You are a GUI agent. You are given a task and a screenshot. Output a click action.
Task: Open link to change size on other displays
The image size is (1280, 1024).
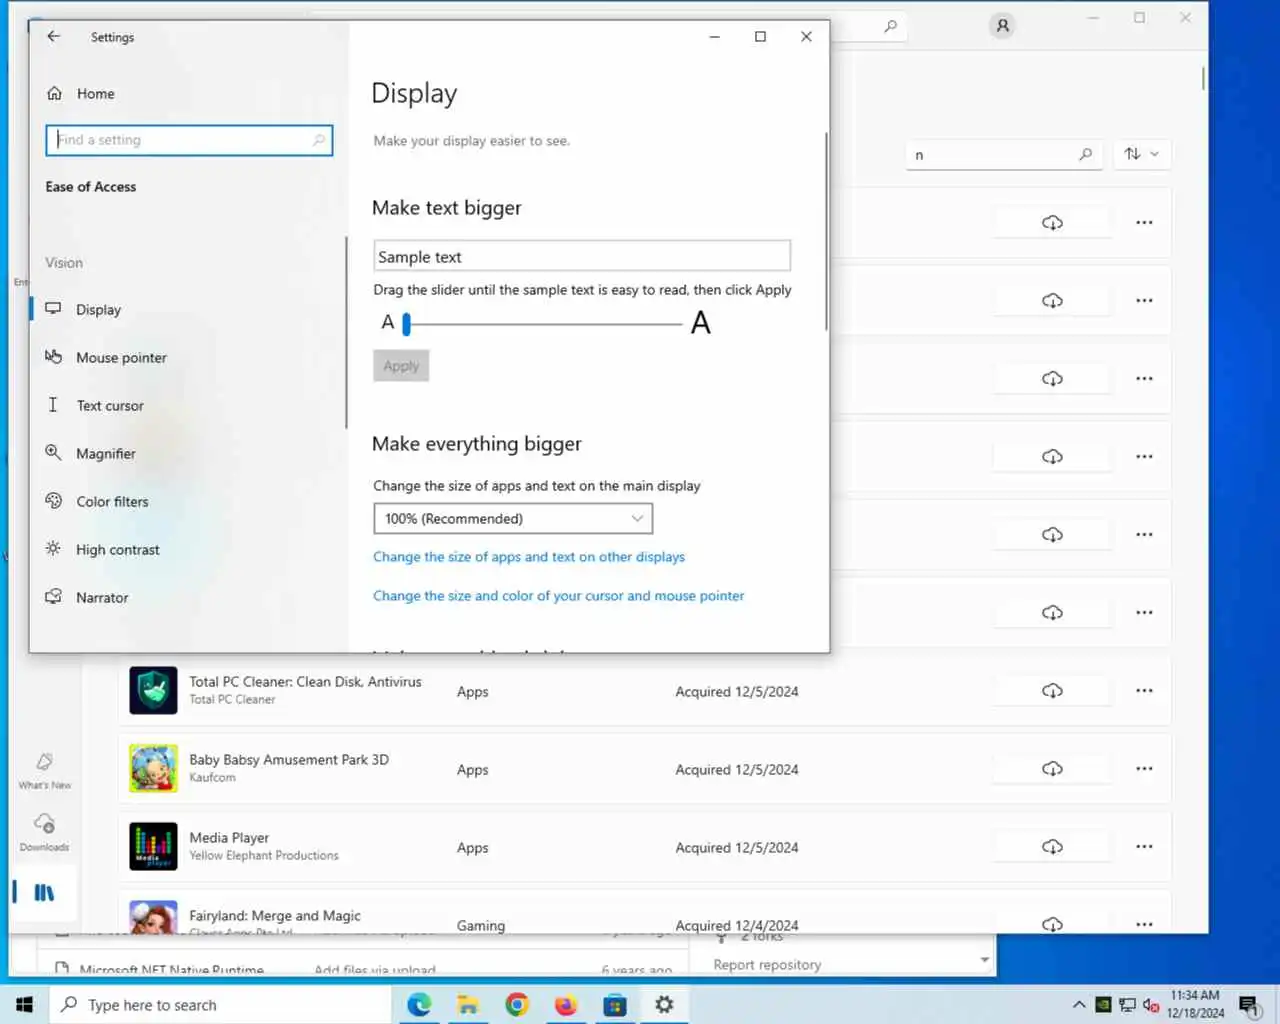(529, 557)
